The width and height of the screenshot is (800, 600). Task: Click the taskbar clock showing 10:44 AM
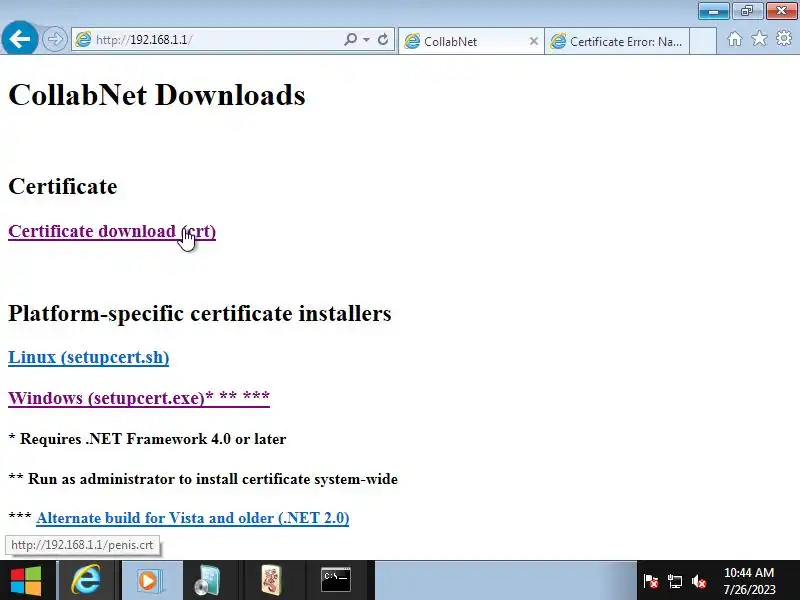[749, 581]
